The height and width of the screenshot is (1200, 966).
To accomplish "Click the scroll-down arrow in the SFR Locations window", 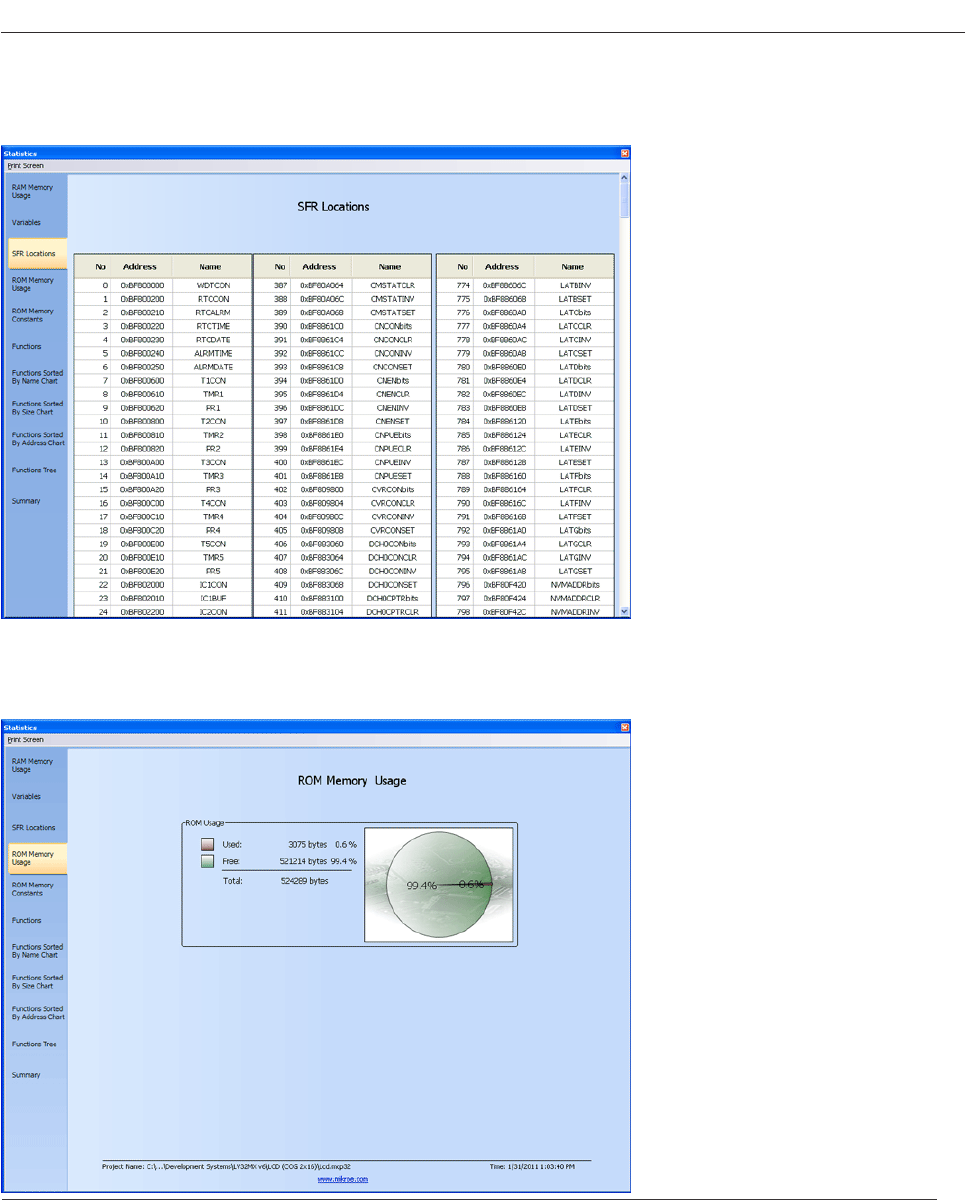I will (x=626, y=610).
